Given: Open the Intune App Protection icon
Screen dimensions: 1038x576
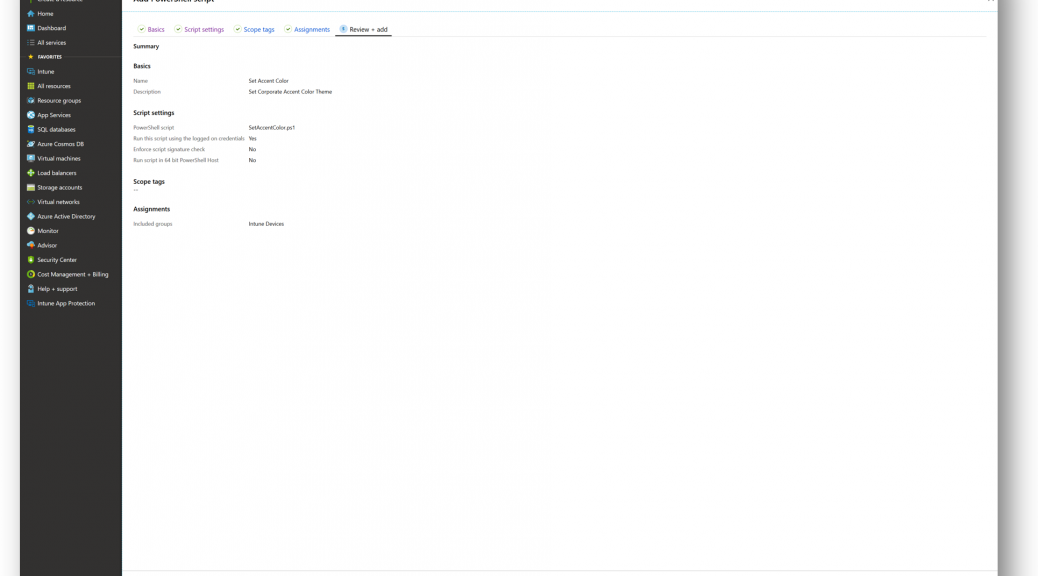Looking at the screenshot, I should click(30, 303).
